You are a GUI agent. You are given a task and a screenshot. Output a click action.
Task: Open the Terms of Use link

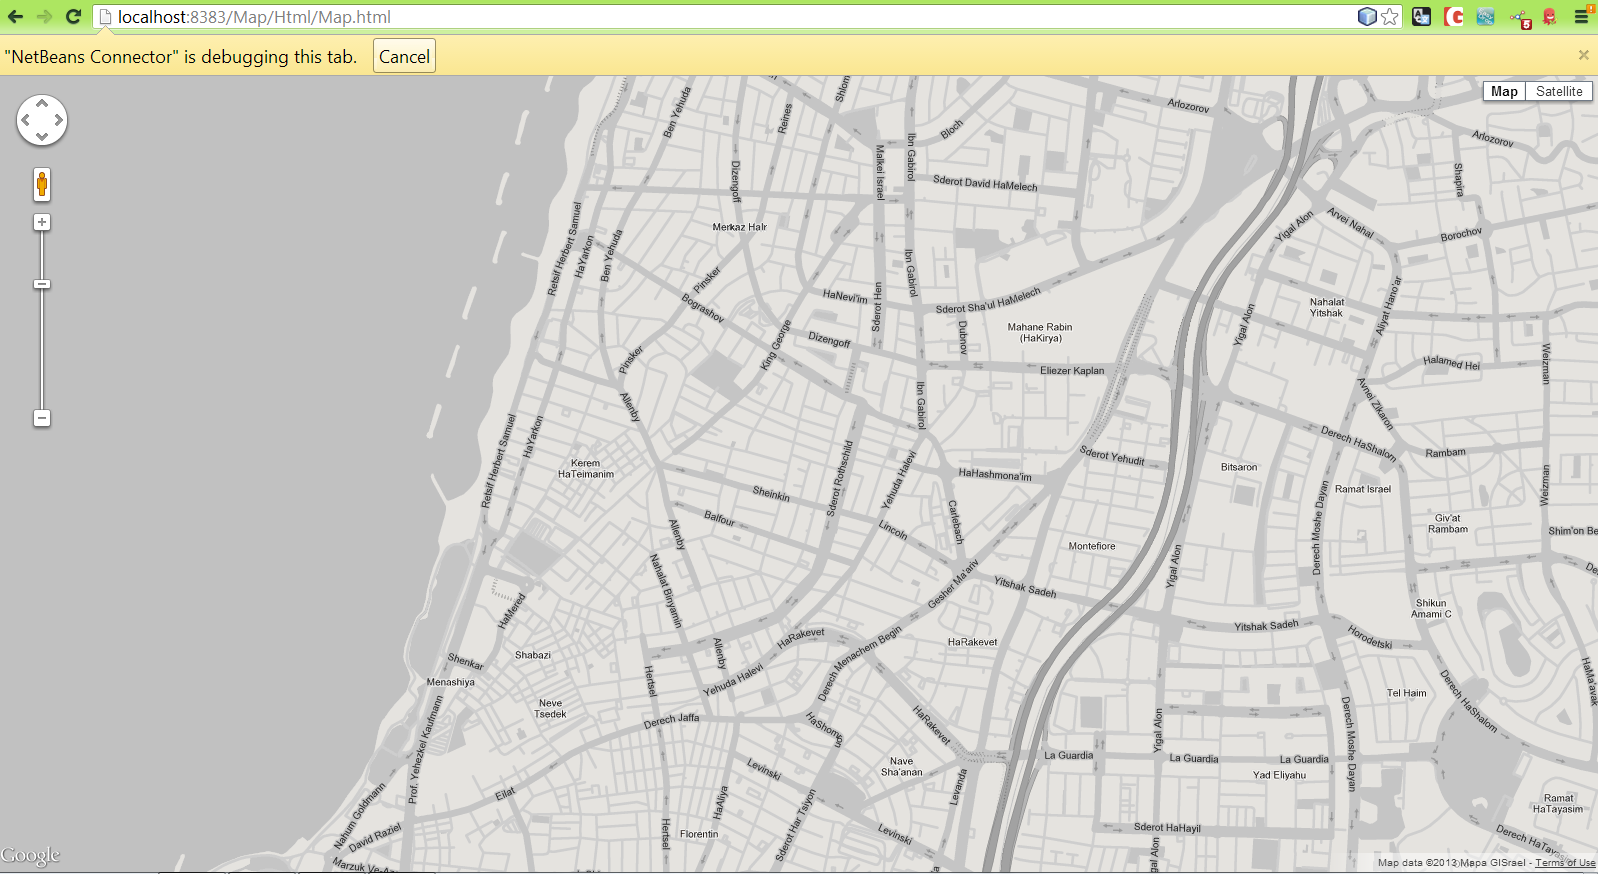click(1565, 863)
